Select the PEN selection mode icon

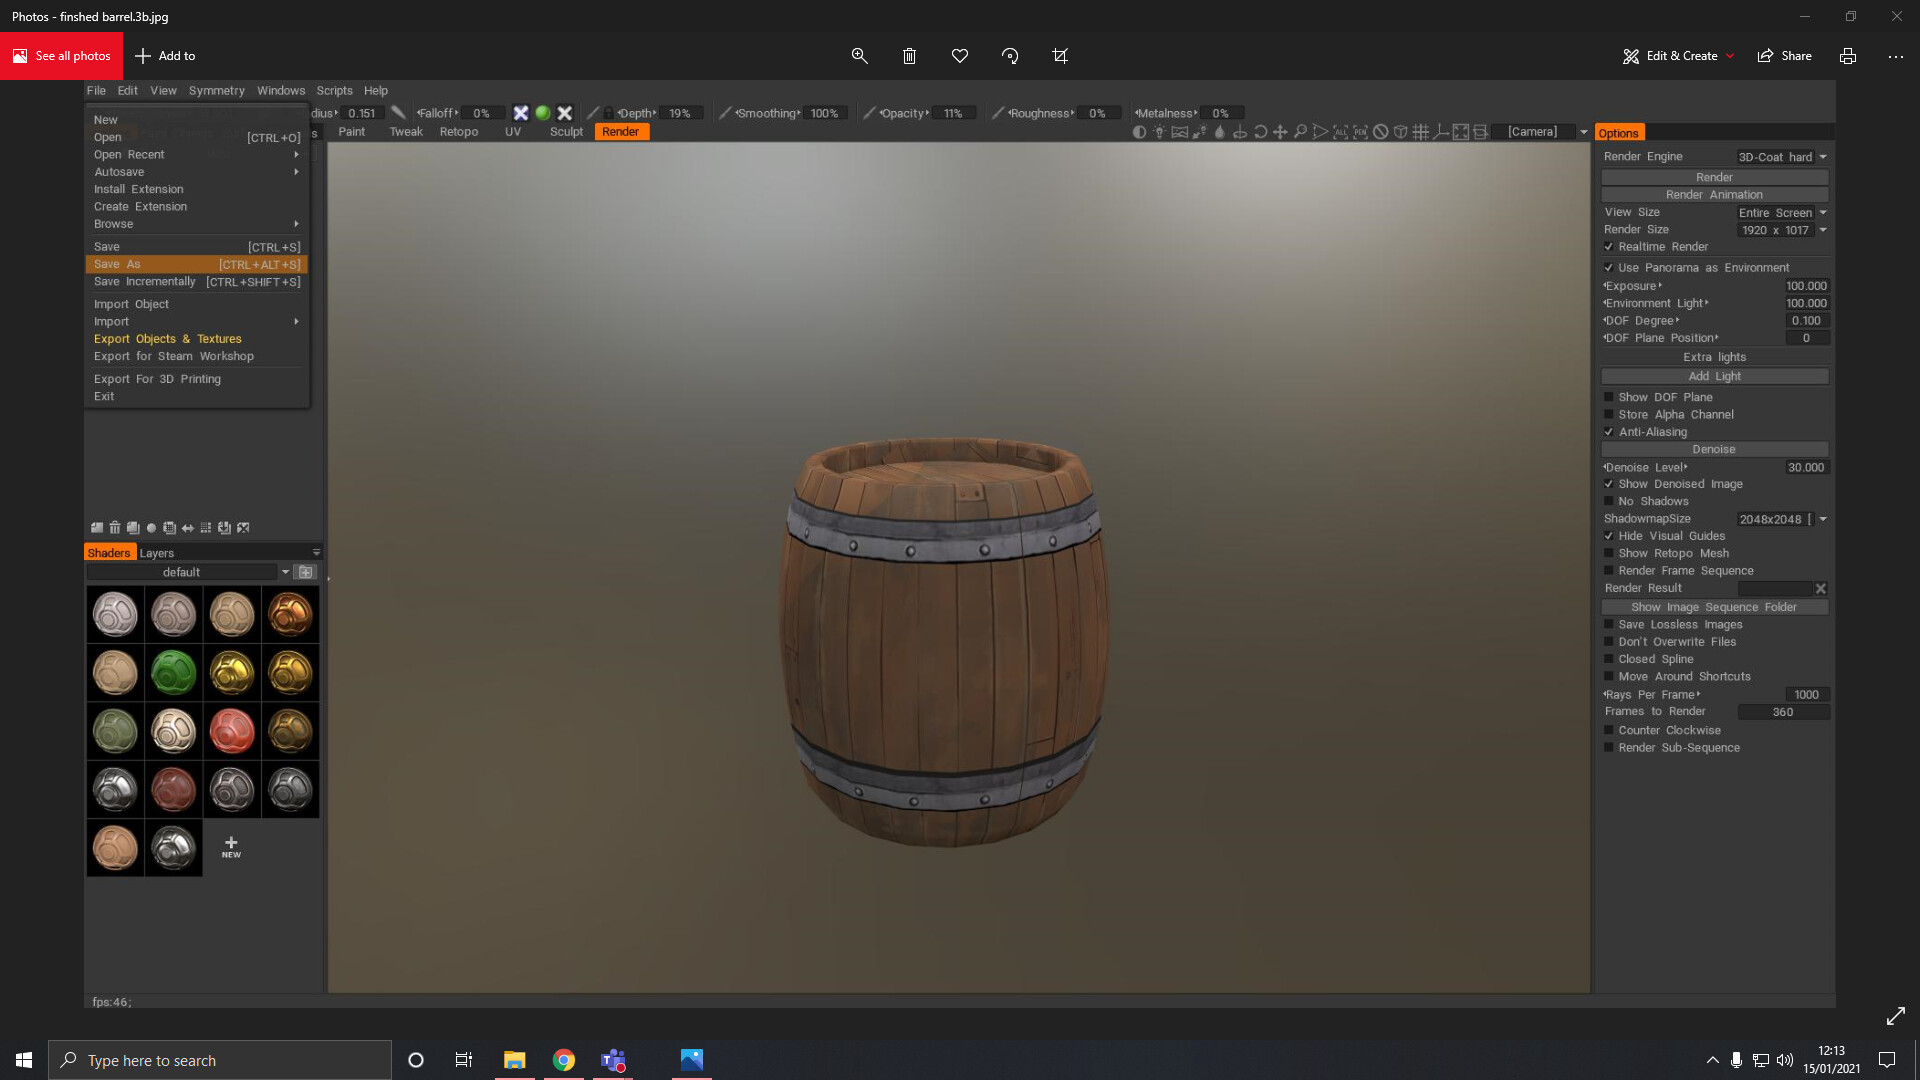pos(1360,131)
